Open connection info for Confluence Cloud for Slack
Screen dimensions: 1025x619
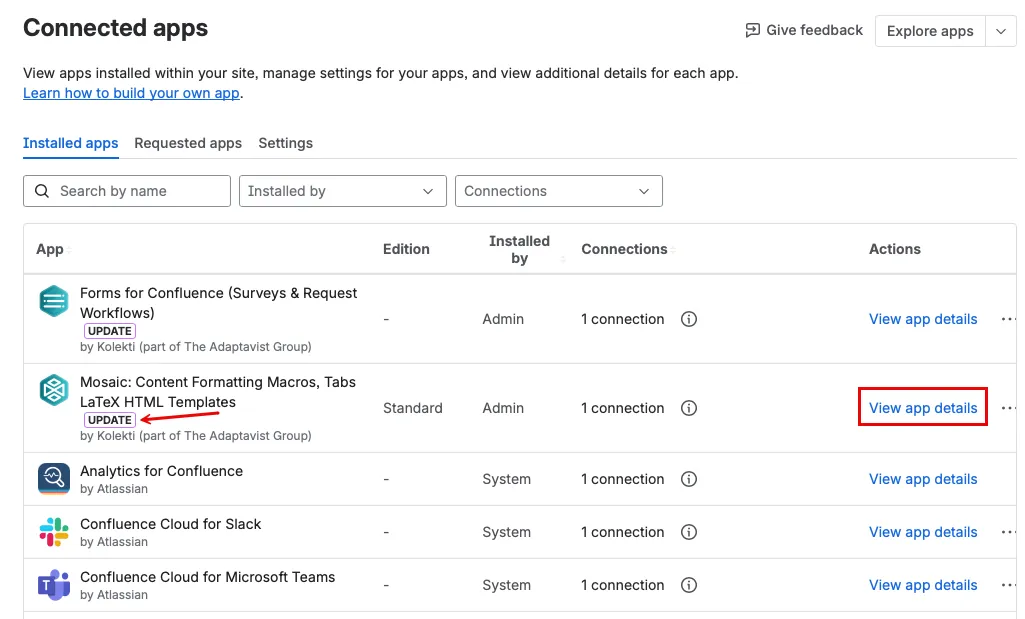point(689,532)
